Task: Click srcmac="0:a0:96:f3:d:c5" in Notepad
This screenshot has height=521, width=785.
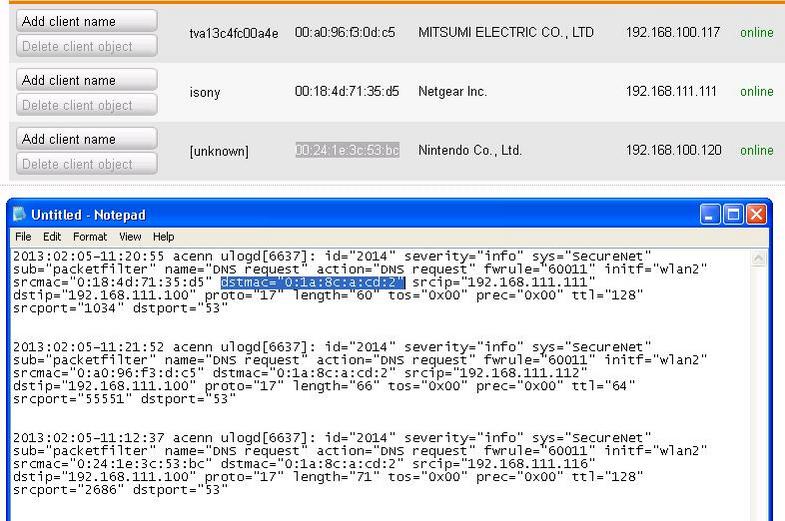Action: (x=108, y=373)
